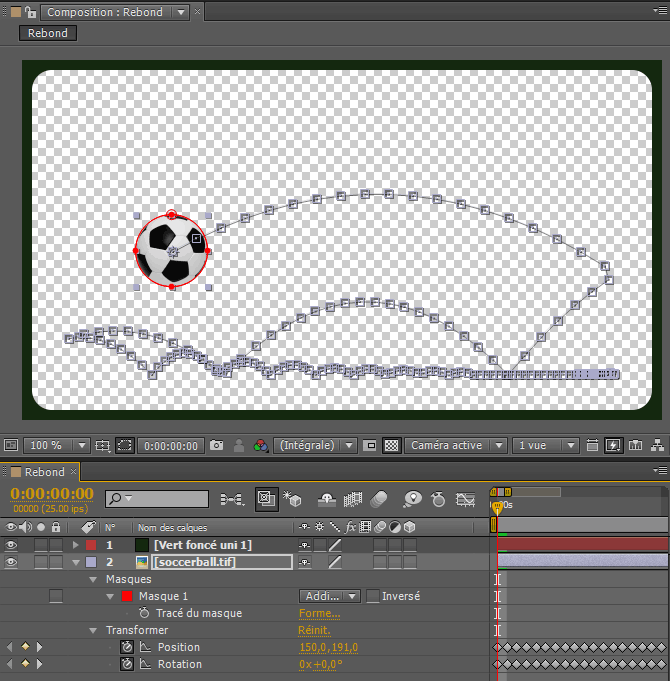Check the Inversé mask checkbox

(x=373, y=596)
